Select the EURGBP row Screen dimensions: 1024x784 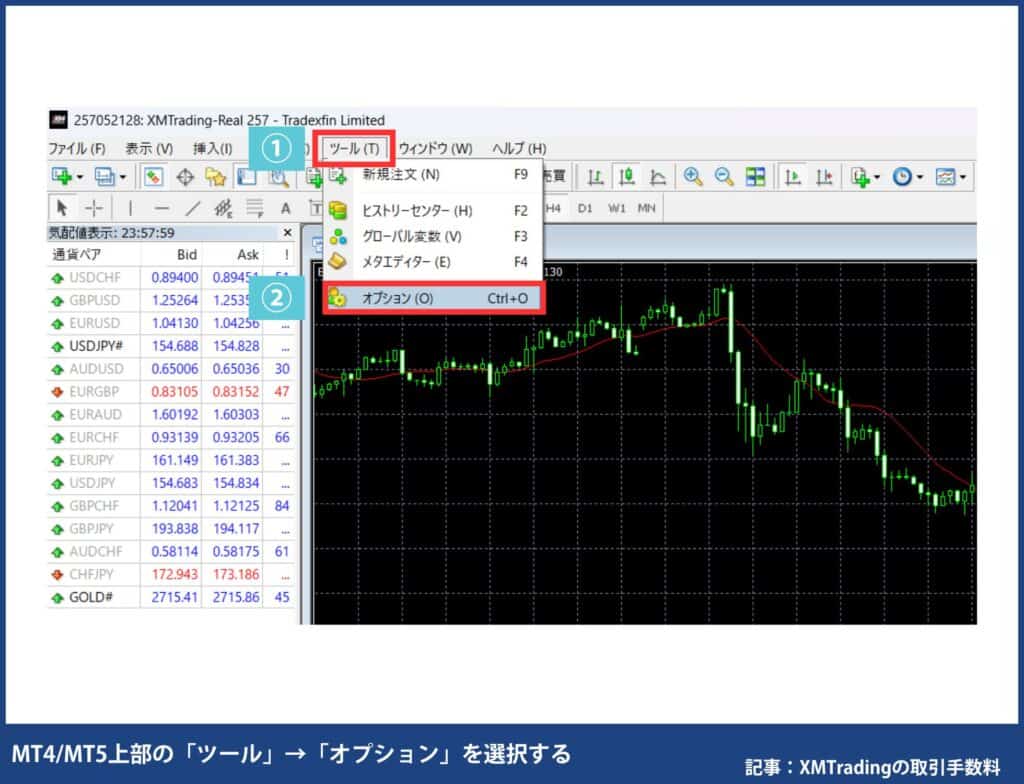[x=171, y=392]
